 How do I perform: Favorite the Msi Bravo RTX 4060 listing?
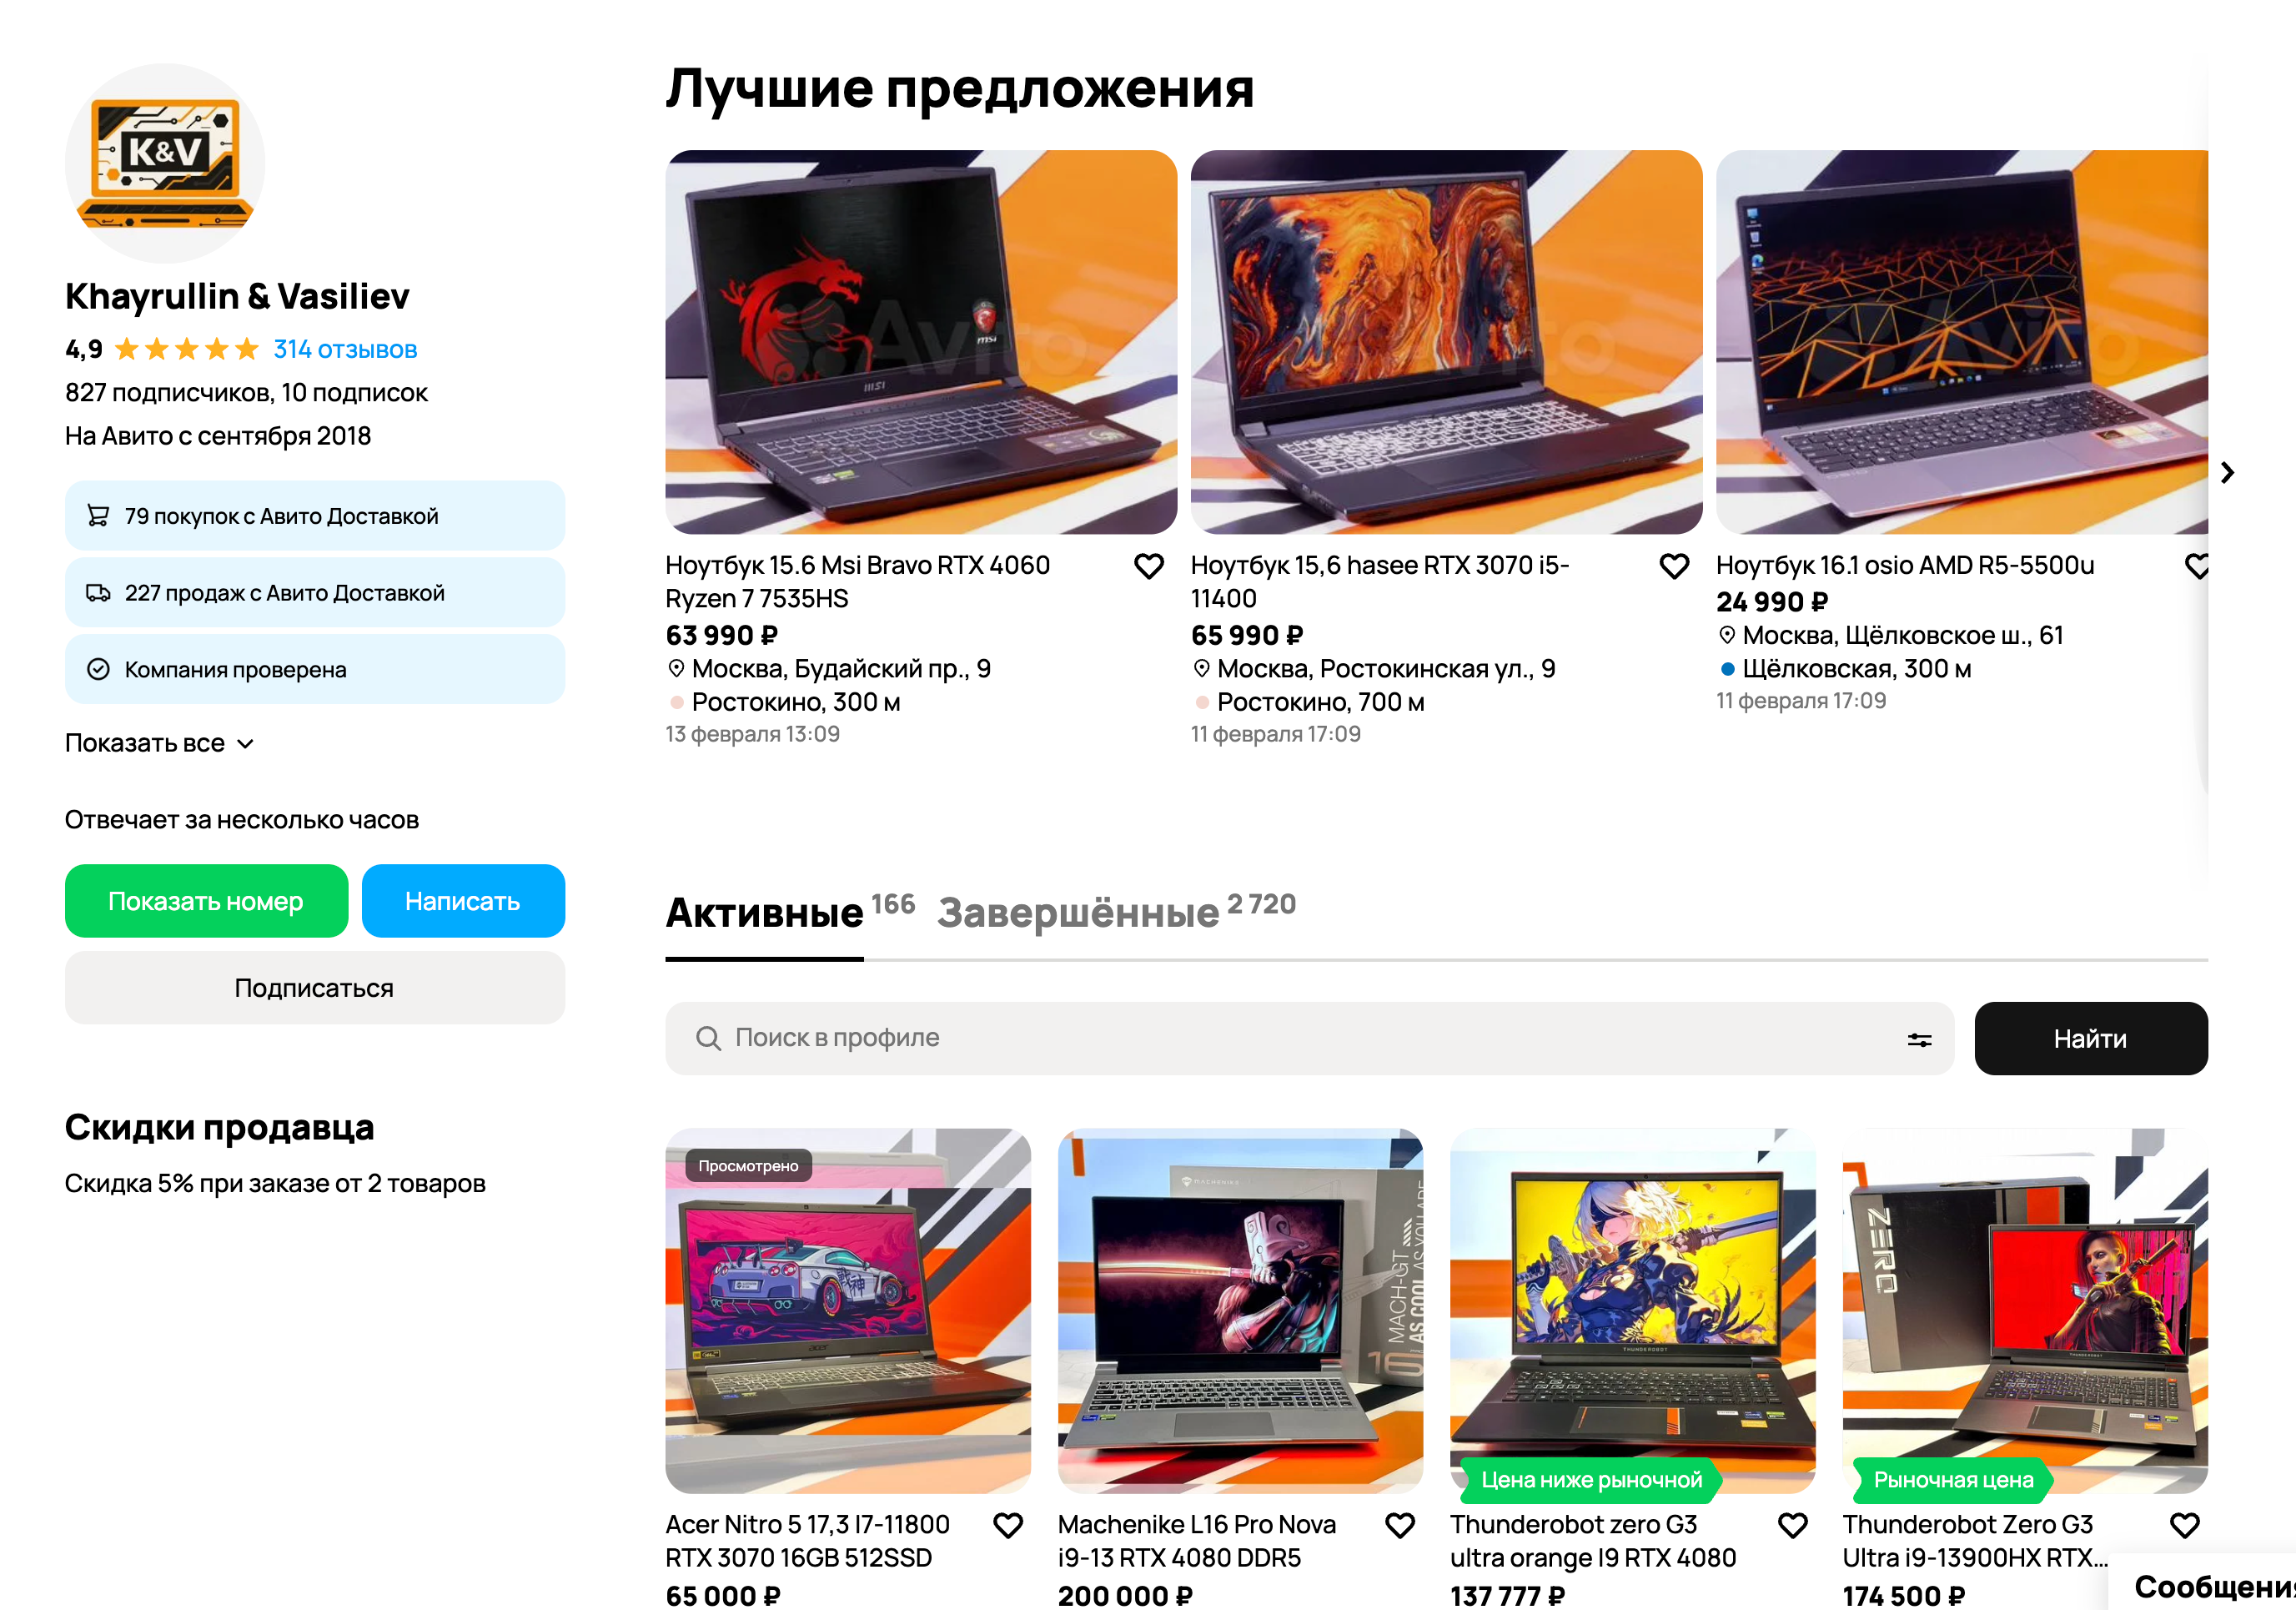pyautogui.click(x=1149, y=566)
